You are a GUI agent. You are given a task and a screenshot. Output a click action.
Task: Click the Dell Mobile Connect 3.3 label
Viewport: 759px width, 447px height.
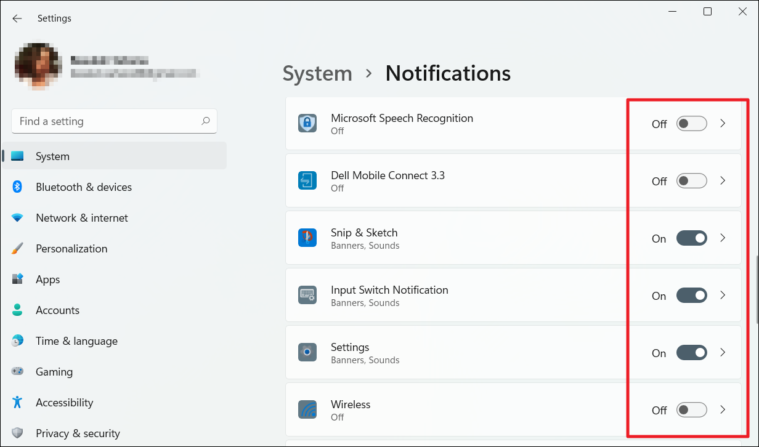pos(388,175)
